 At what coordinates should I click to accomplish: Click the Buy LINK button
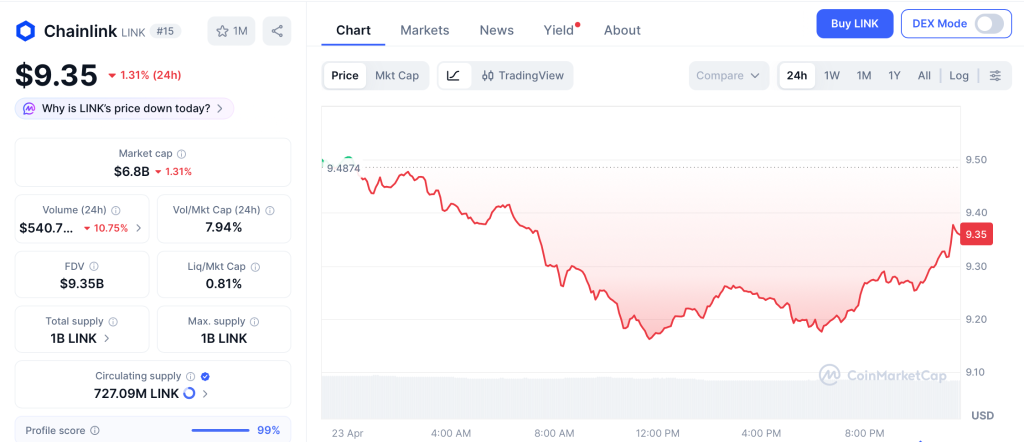pyautogui.click(x=854, y=24)
